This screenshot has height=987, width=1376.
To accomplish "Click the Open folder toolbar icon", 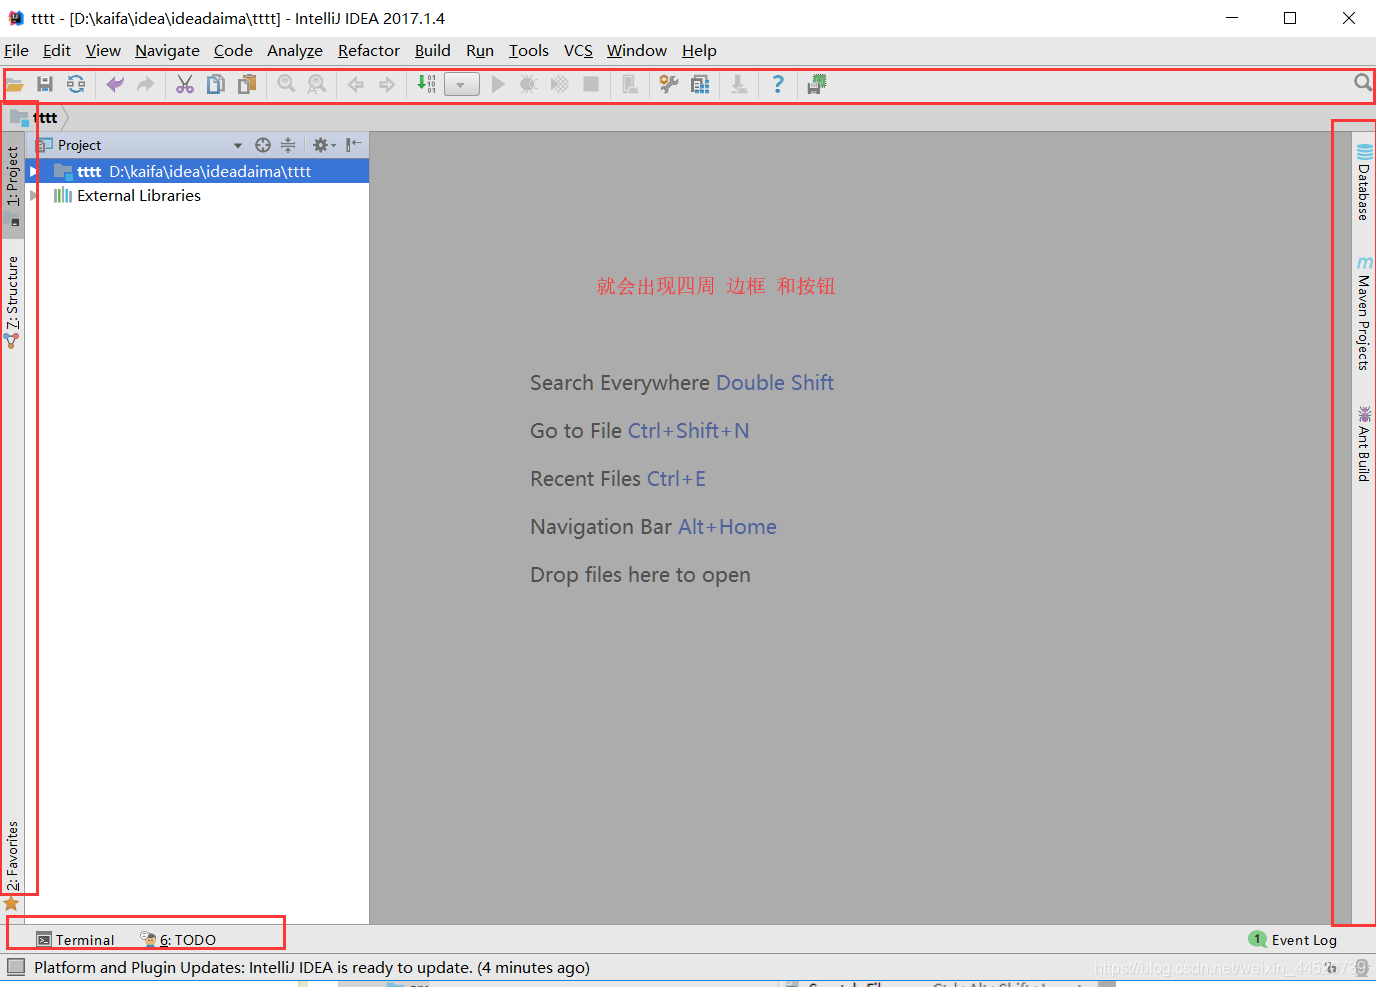I will [15, 85].
